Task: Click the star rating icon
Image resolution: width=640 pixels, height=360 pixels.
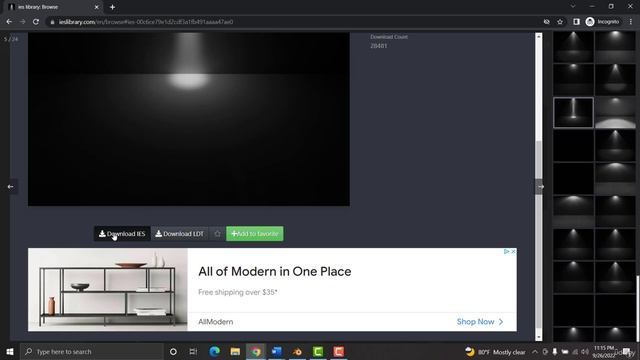Action: point(217,234)
